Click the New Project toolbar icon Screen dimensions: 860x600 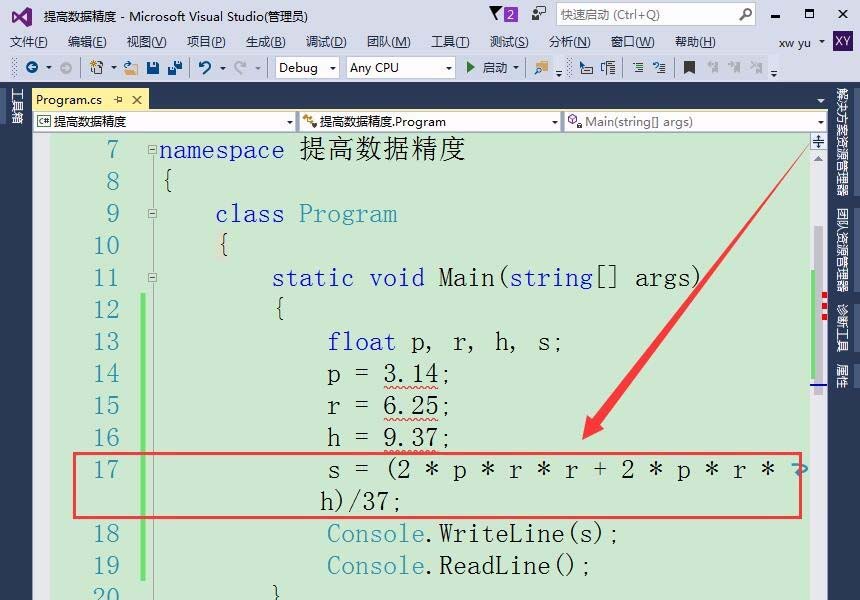point(95,68)
